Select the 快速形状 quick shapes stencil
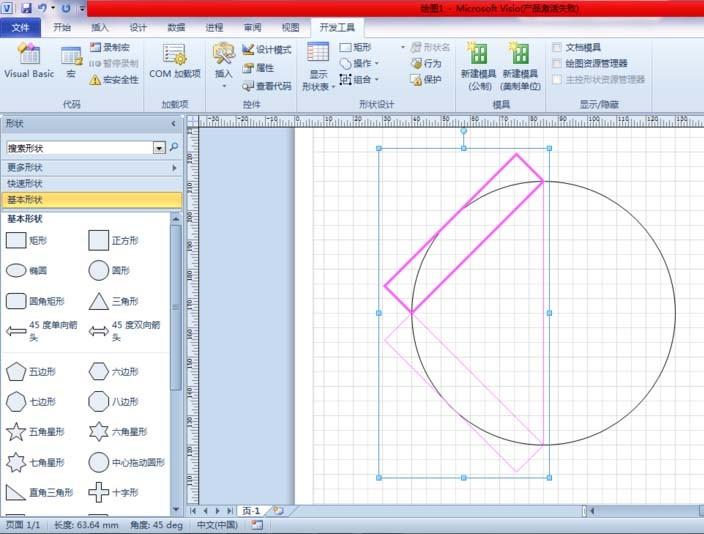The width and height of the screenshot is (704, 534). click(92, 184)
